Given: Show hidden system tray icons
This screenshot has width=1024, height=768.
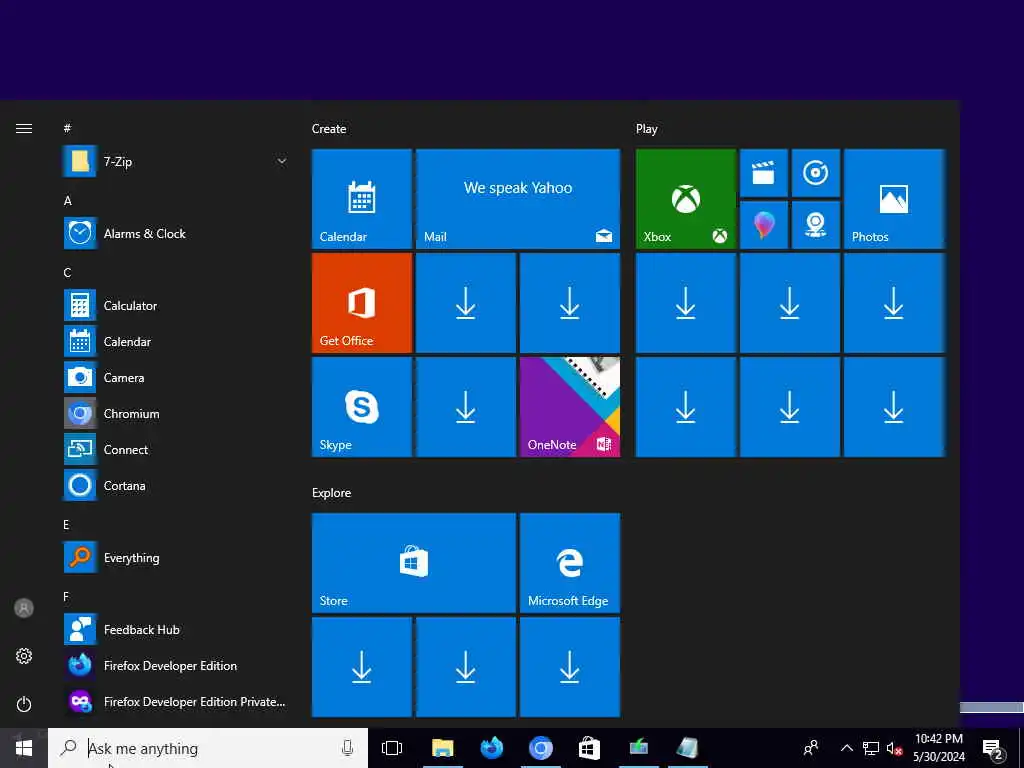Looking at the screenshot, I should point(846,748).
